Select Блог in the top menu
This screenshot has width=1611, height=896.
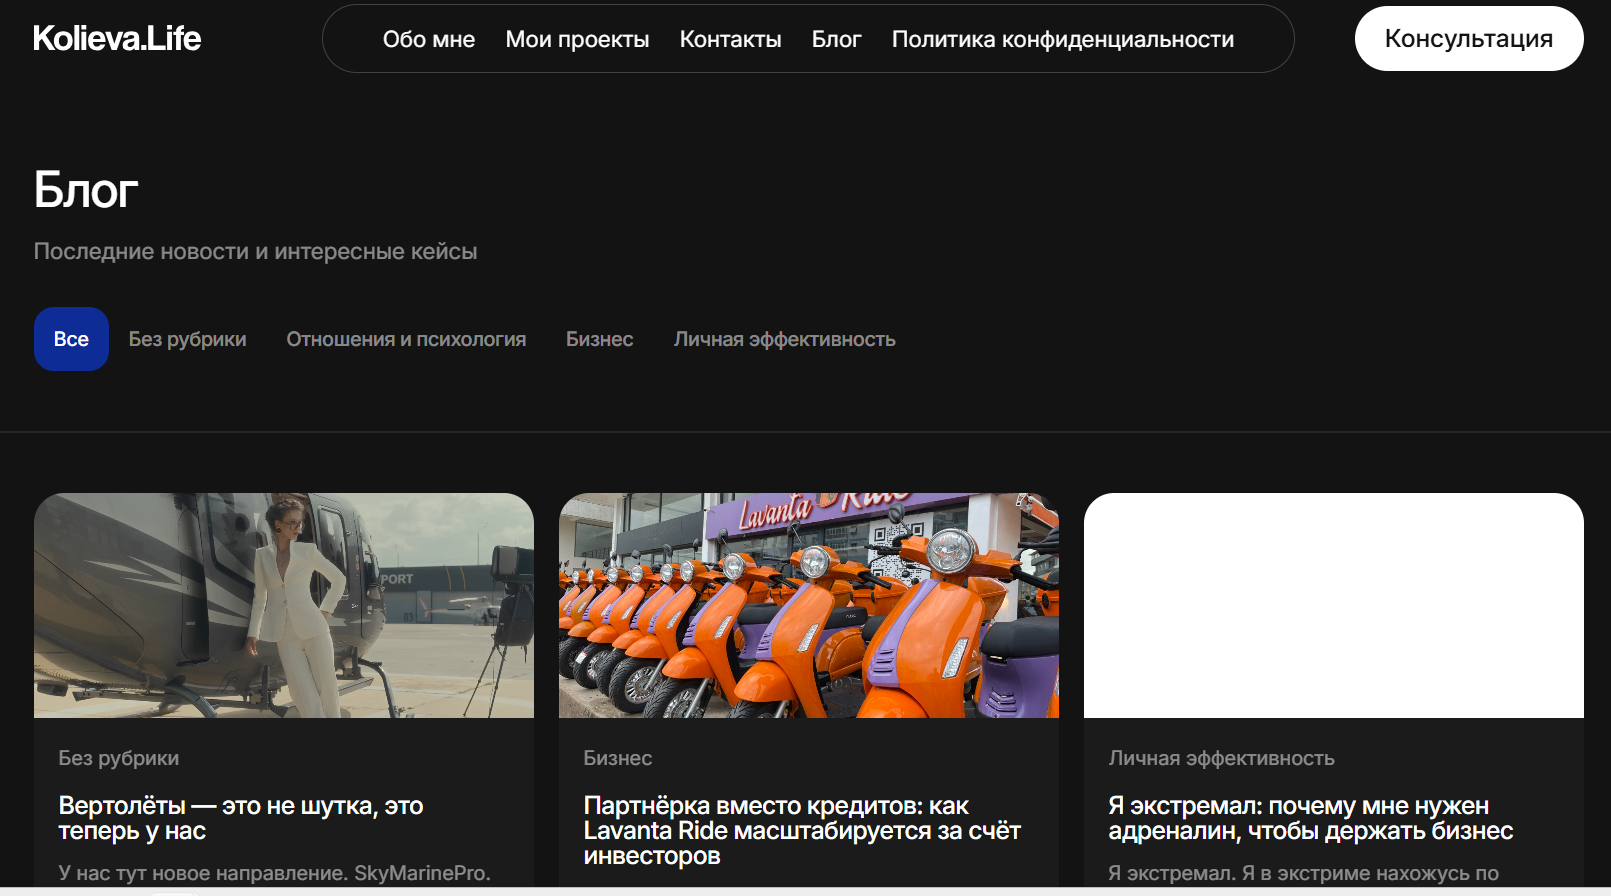(837, 39)
